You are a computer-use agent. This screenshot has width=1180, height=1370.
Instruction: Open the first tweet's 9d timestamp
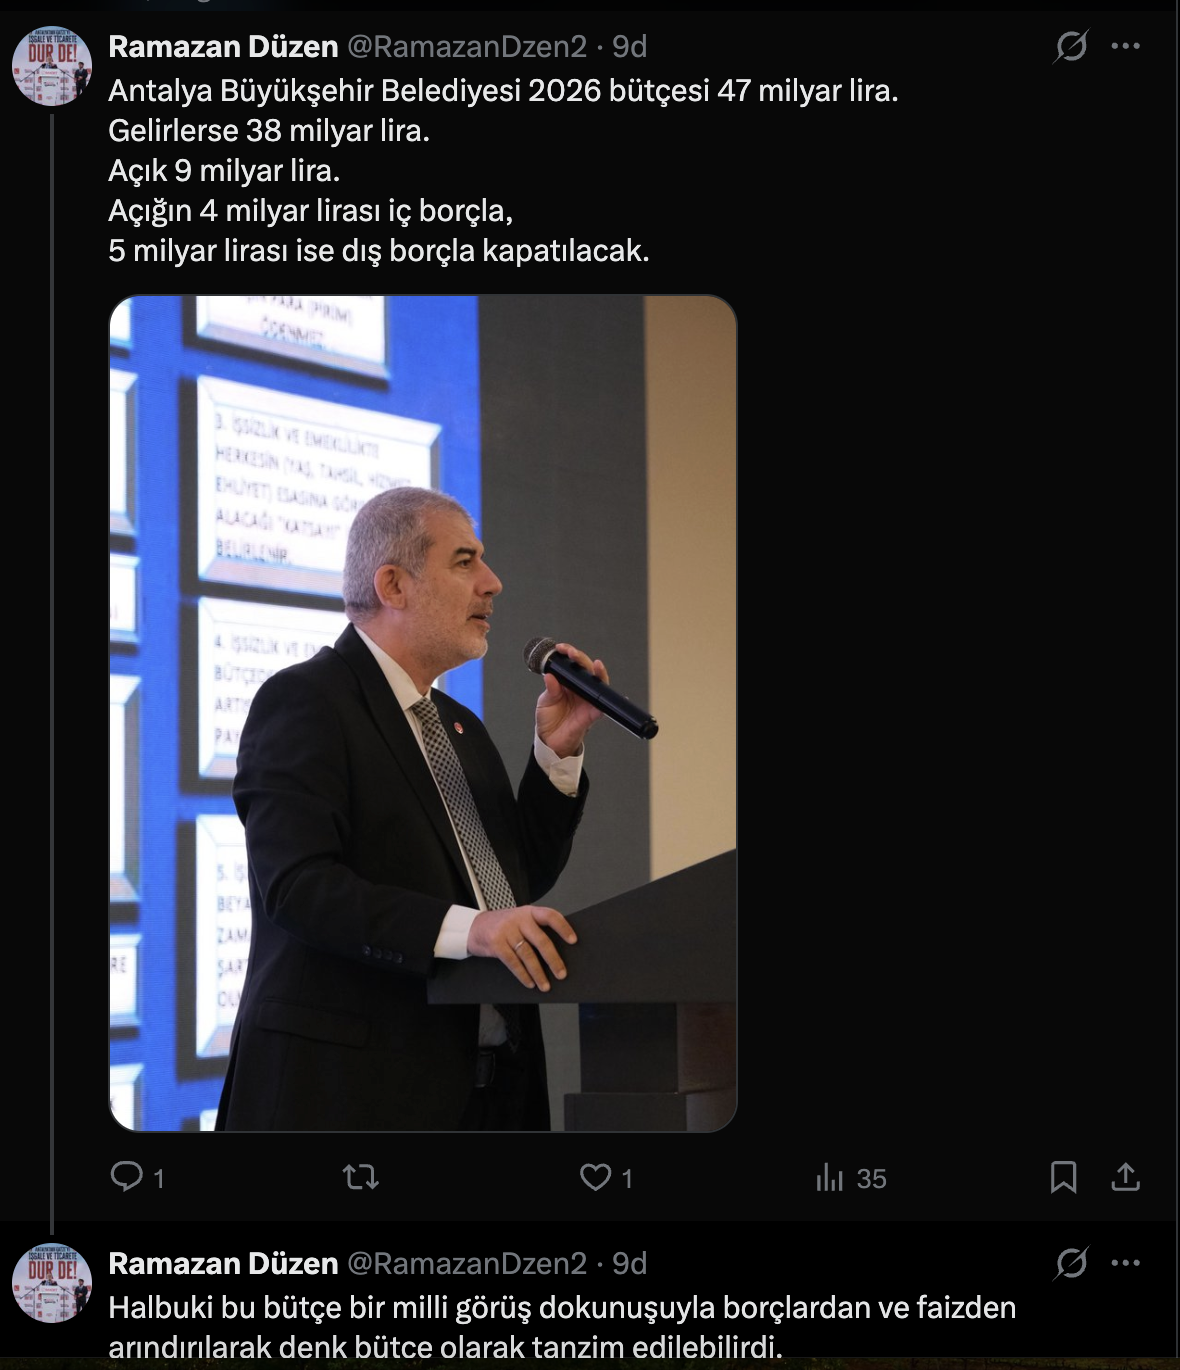(x=630, y=46)
